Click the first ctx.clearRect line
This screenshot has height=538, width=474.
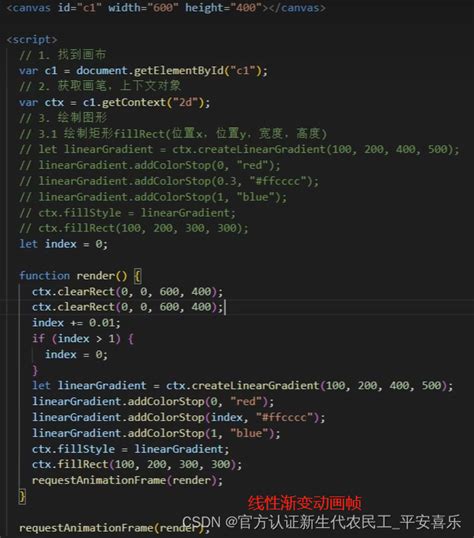click(127, 292)
